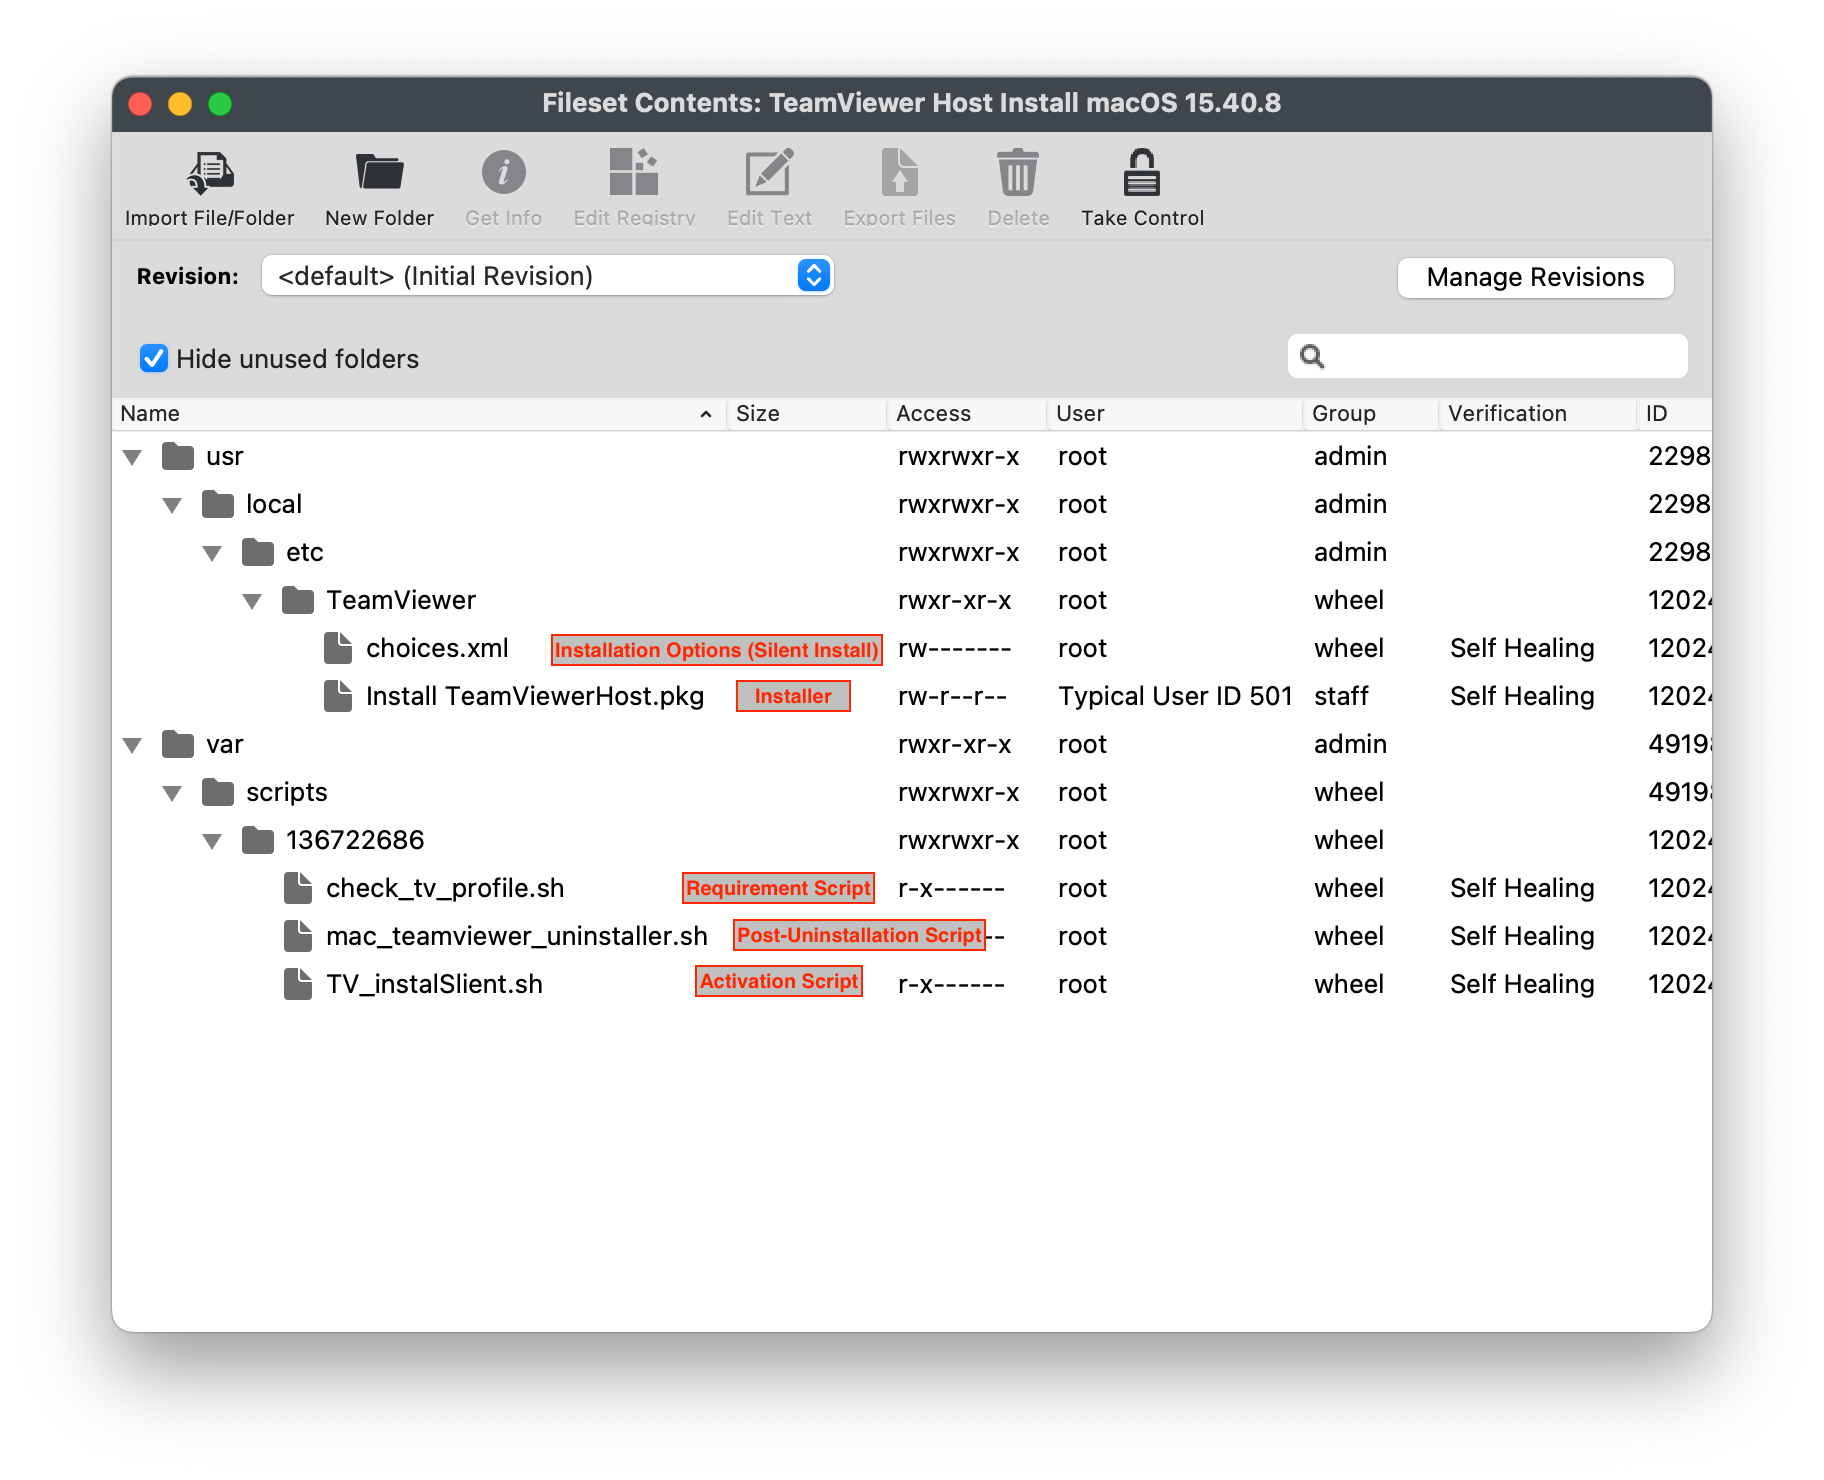Click the Import File/Folder toolbar icon
The image size is (1824, 1480).
point(210,173)
